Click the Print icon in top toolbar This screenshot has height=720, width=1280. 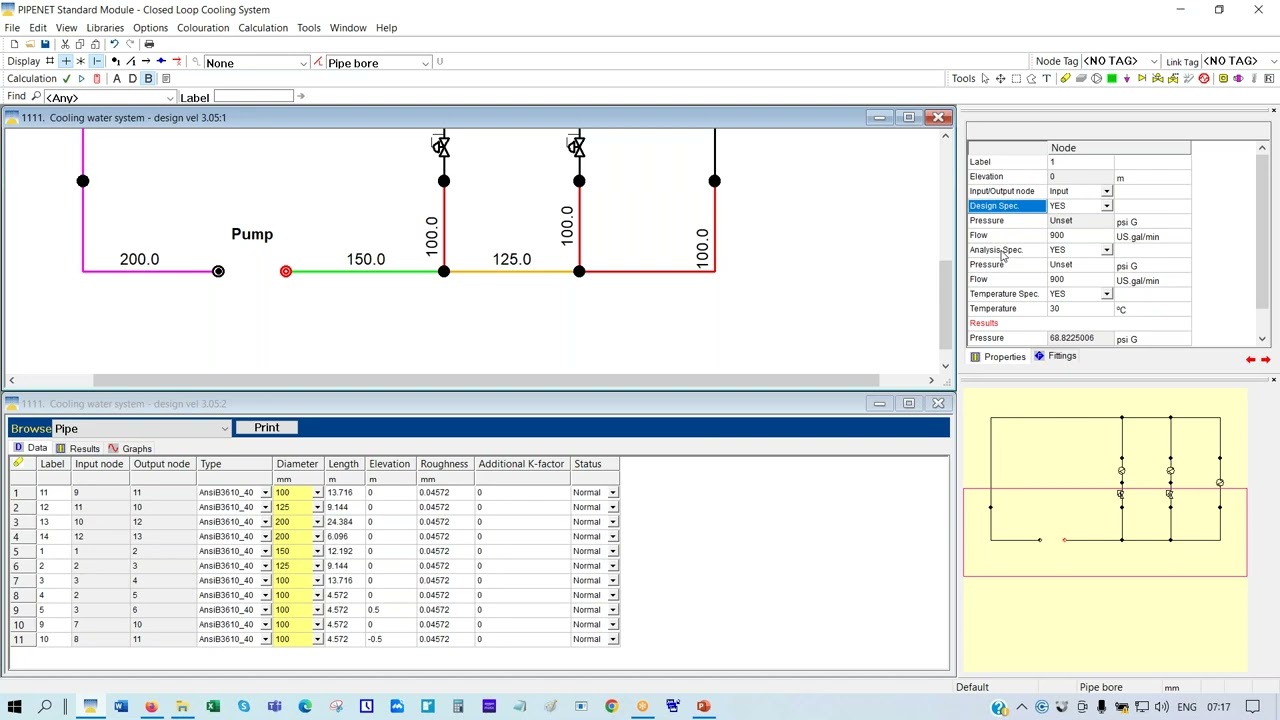click(x=149, y=44)
